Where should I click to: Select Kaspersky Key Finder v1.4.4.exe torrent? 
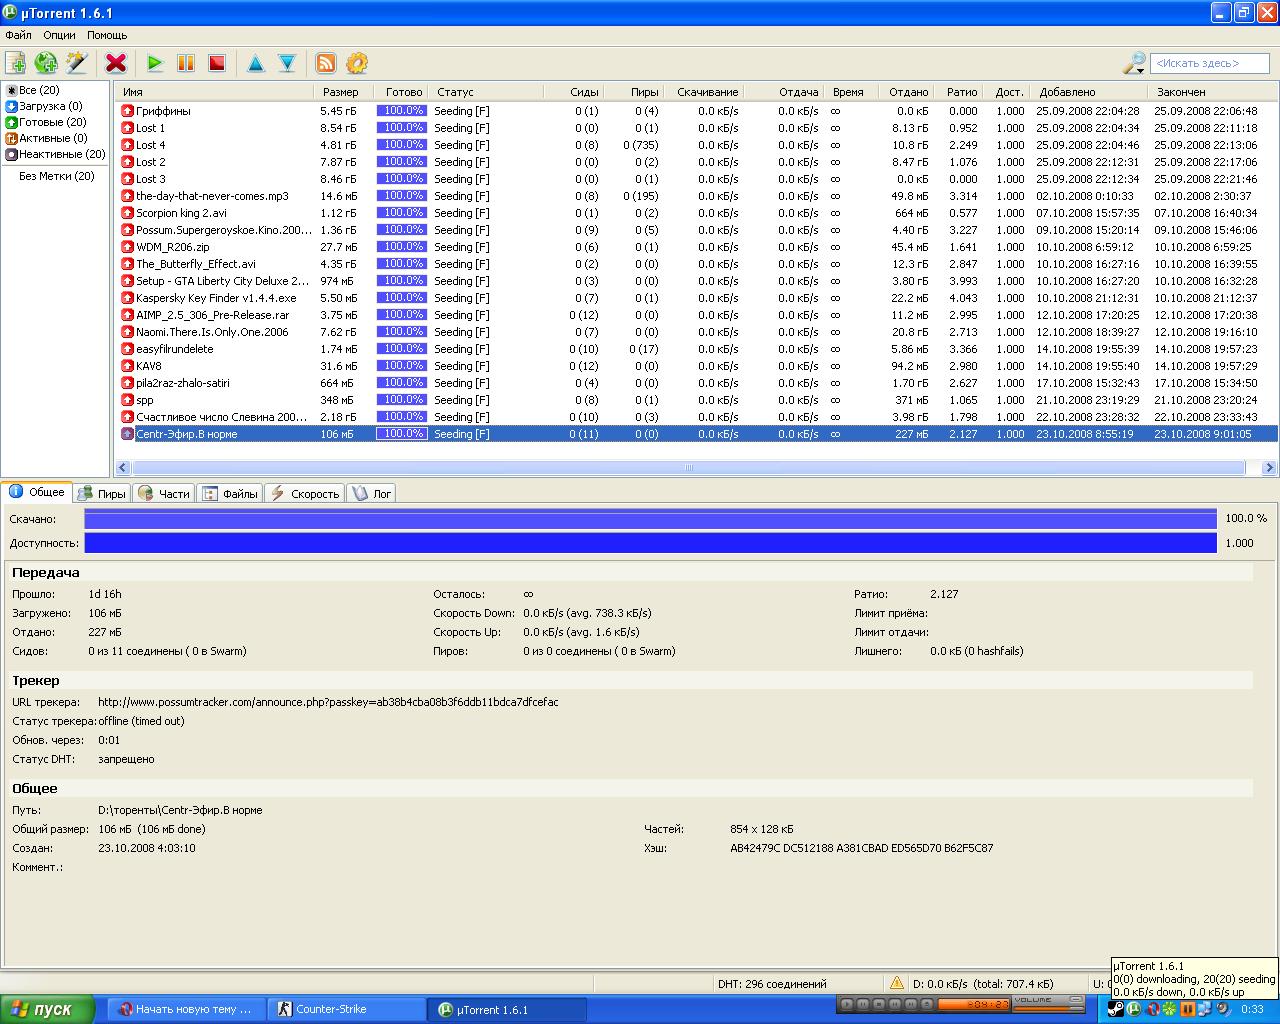pos(697,298)
